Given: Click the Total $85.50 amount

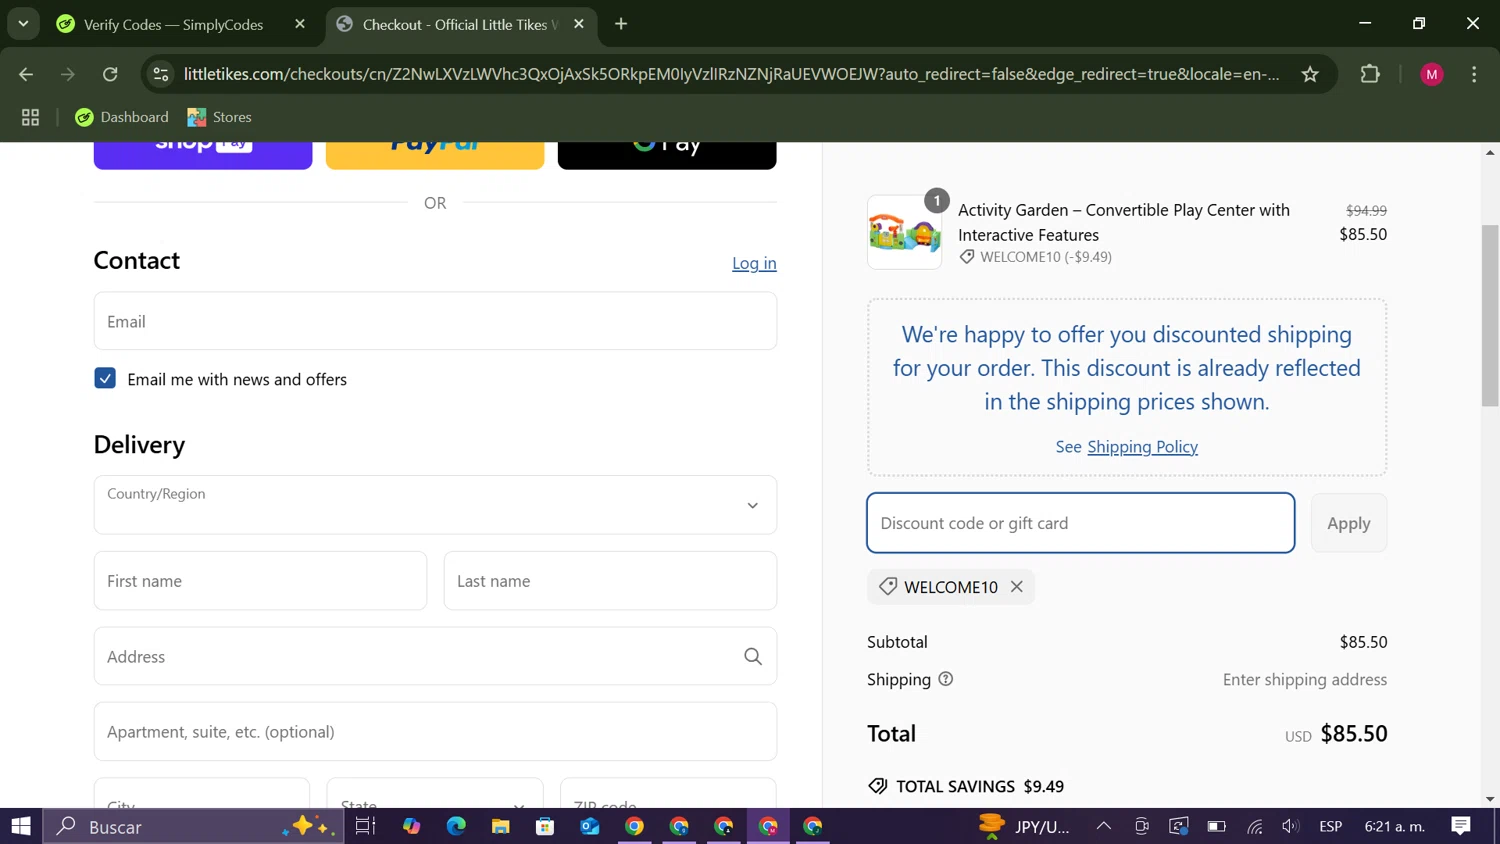Looking at the screenshot, I should [1354, 733].
